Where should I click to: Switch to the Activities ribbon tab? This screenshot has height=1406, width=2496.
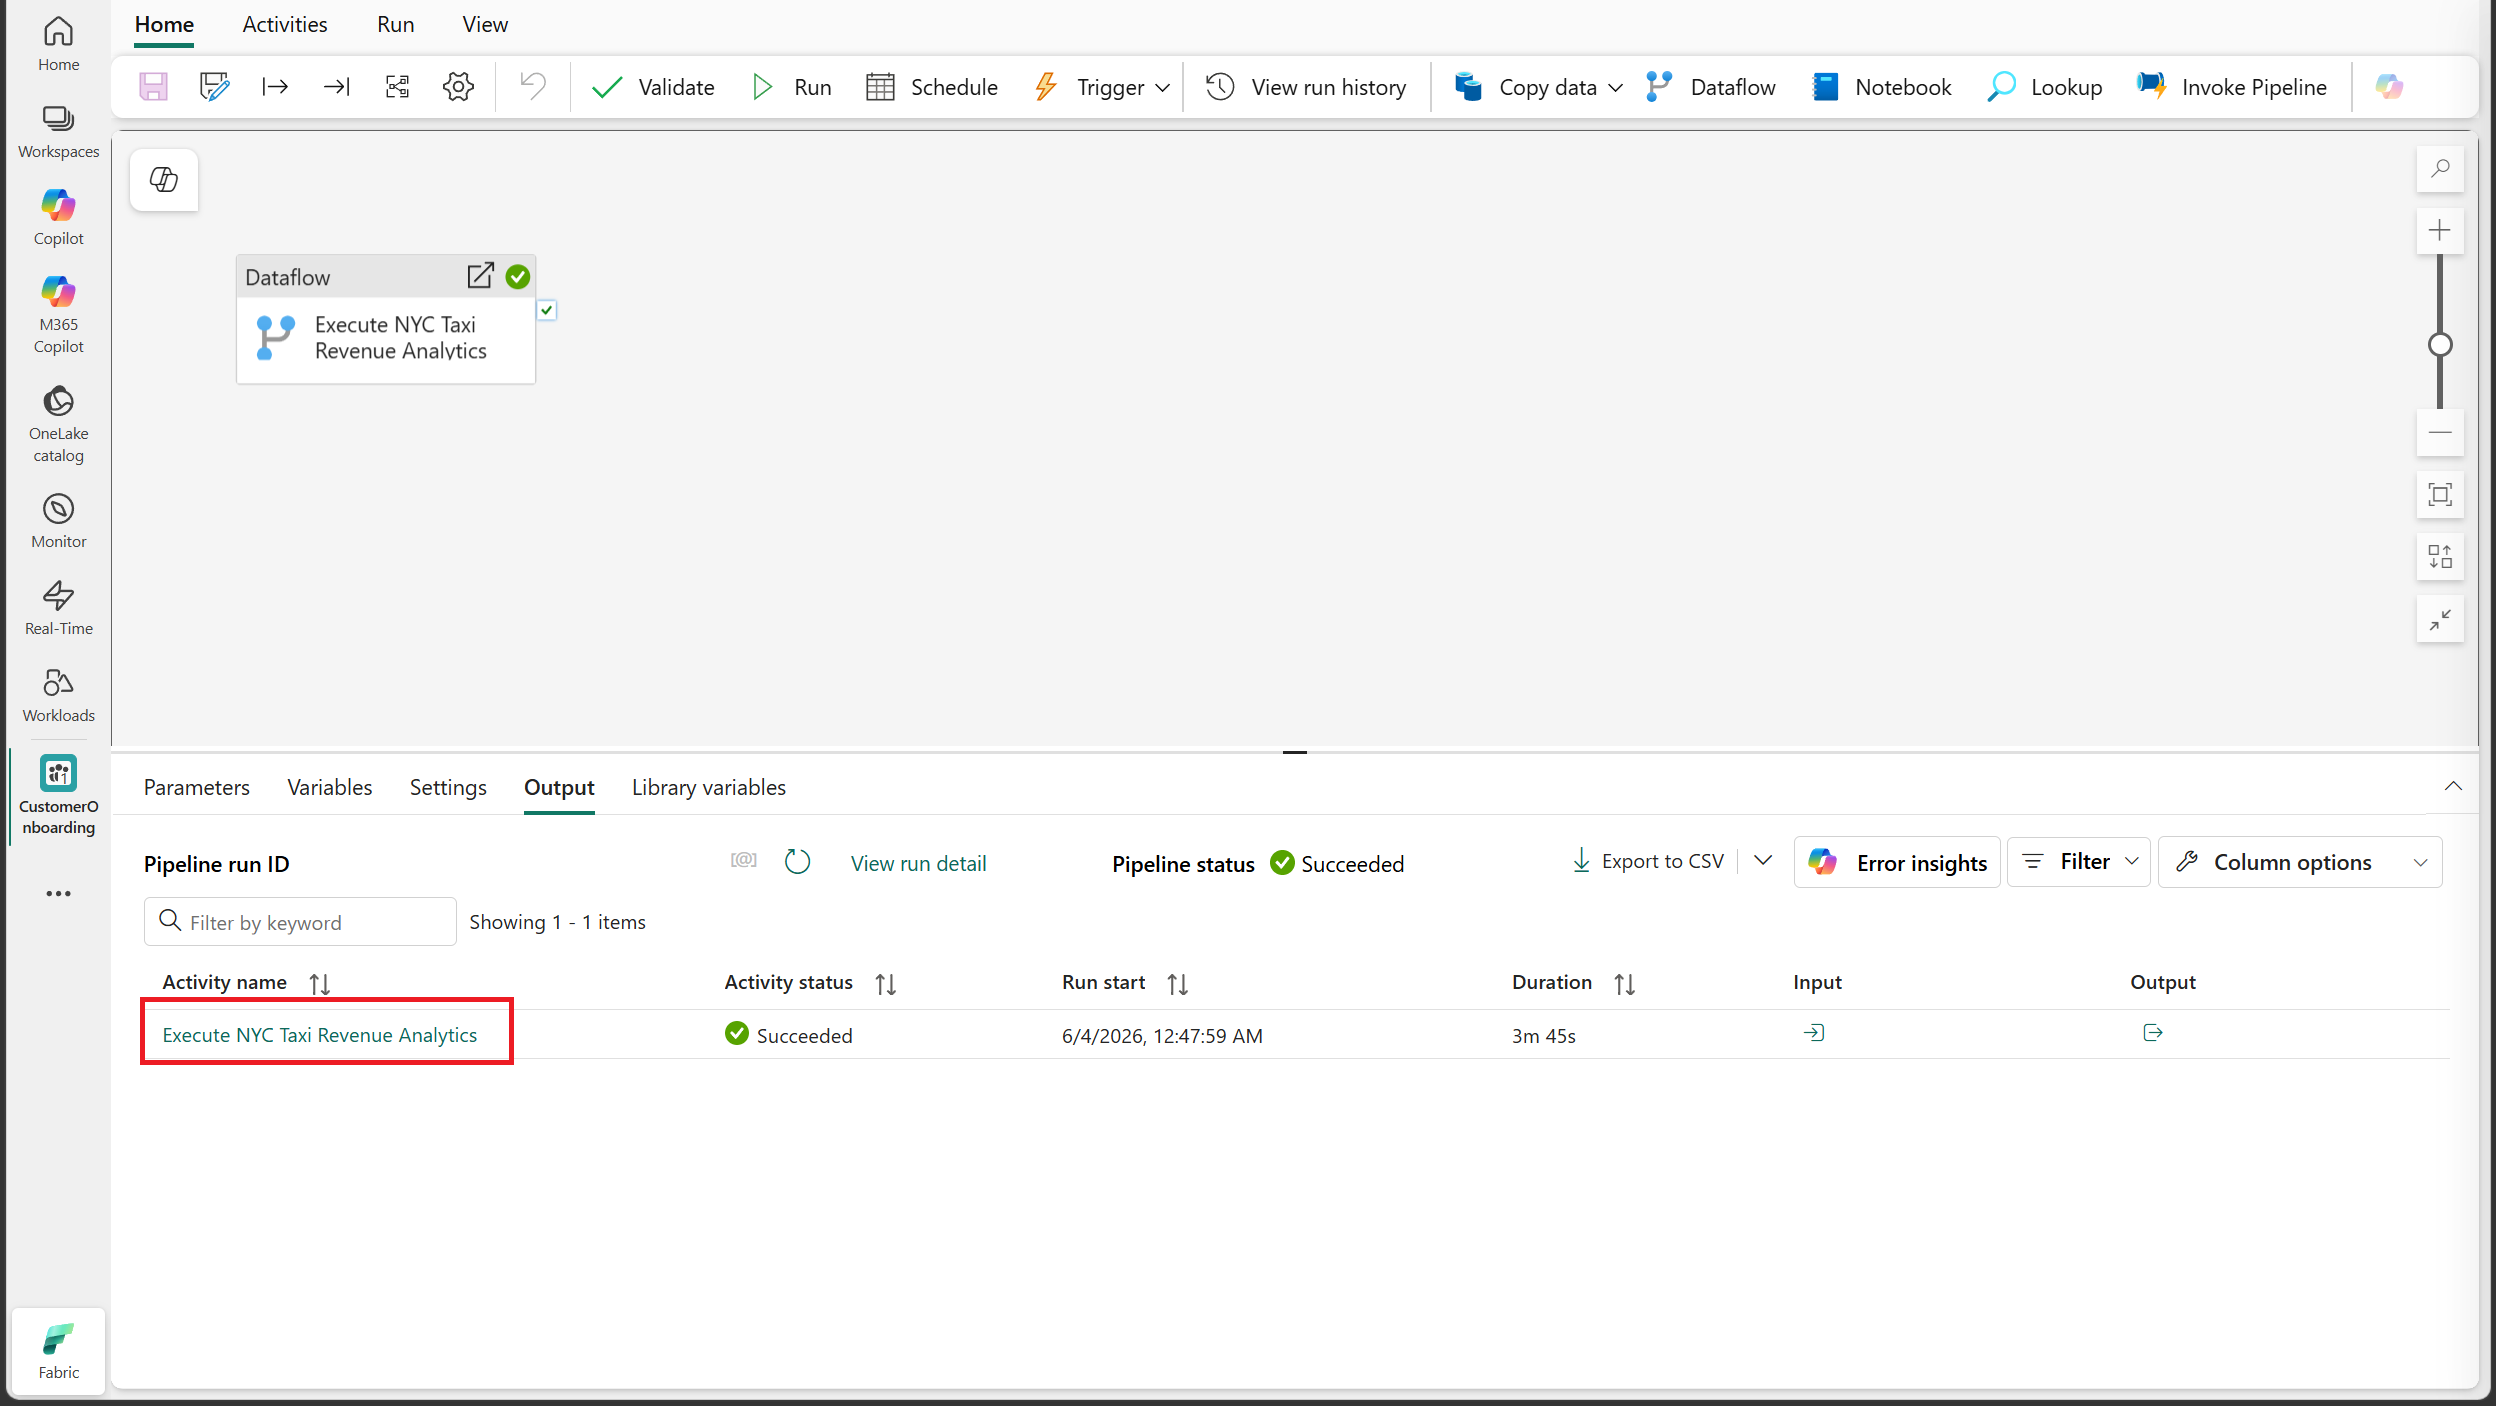coord(285,25)
